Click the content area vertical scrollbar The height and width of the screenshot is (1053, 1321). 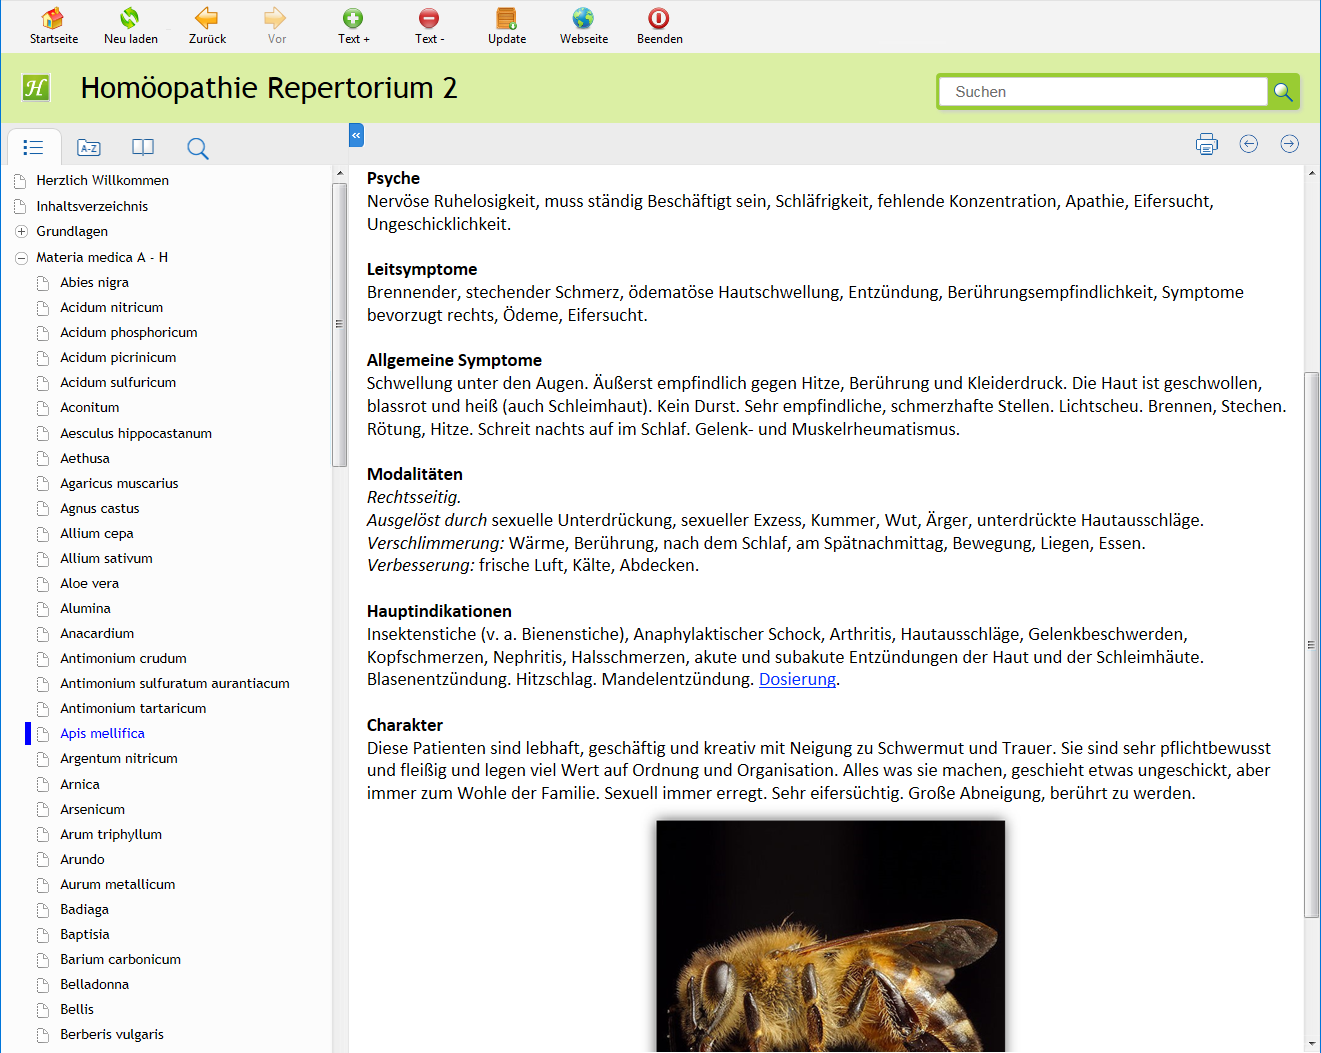pos(1311,644)
